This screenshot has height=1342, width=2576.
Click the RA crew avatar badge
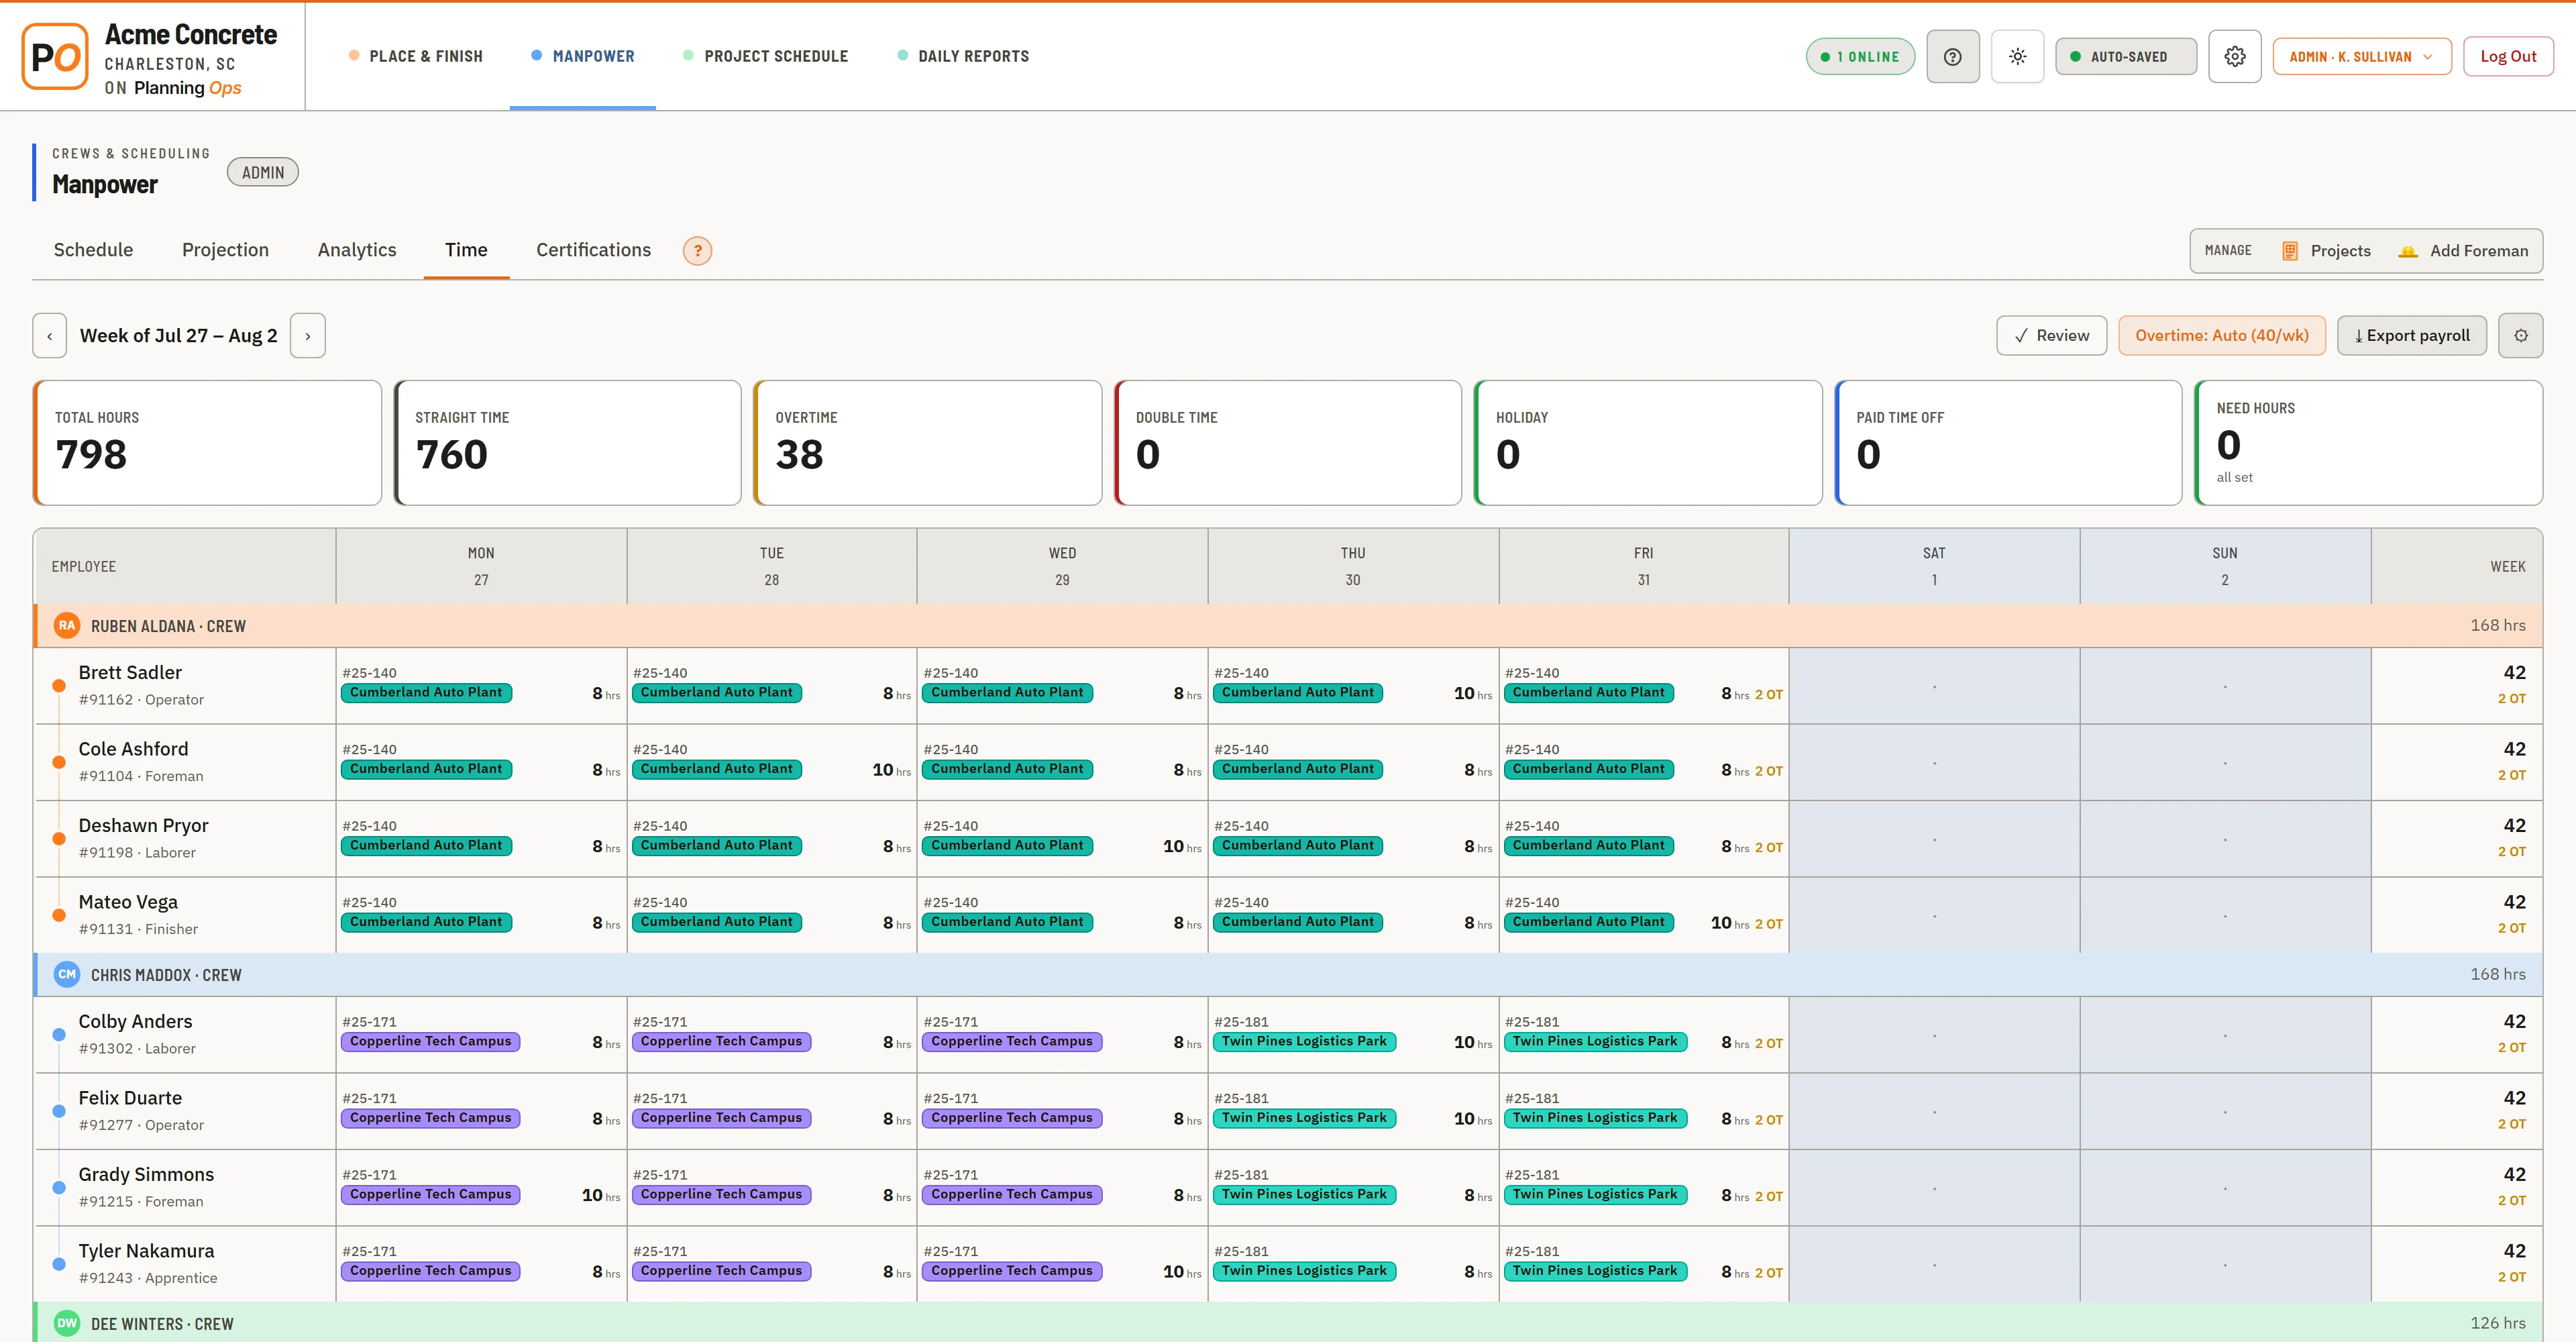click(67, 626)
